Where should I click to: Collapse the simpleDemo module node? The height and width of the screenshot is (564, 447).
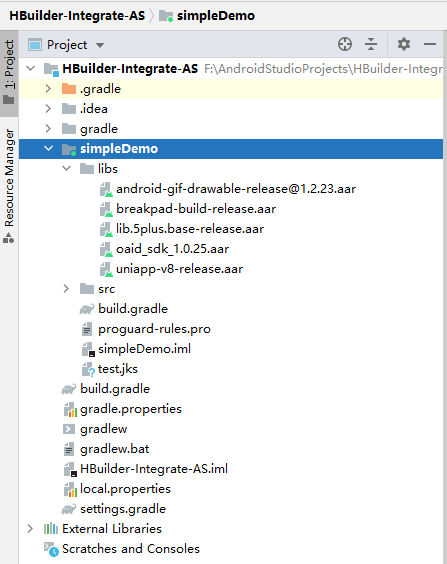tap(48, 149)
